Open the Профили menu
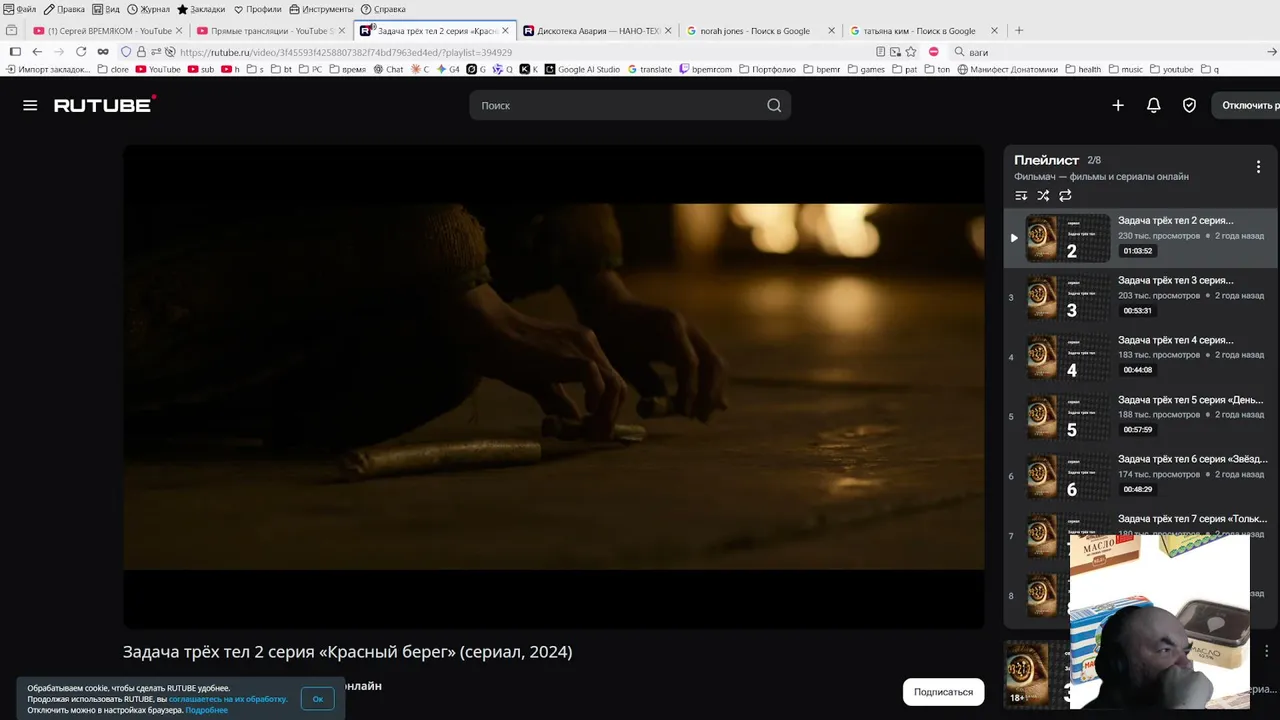The width and height of the screenshot is (1280, 720). 258,9
